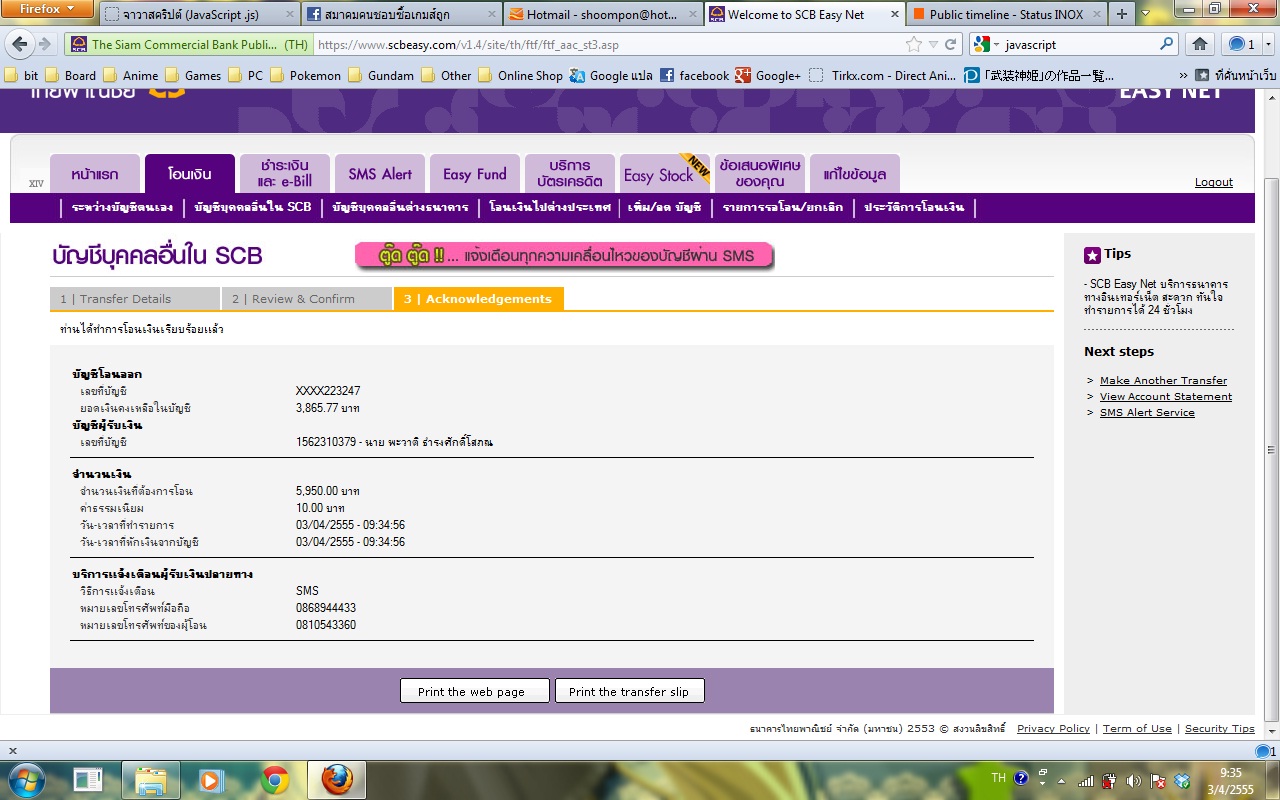Viewport: 1280px width, 800px height.
Task: Switch to the JavaScript .js browser tab
Action: [x=199, y=14]
